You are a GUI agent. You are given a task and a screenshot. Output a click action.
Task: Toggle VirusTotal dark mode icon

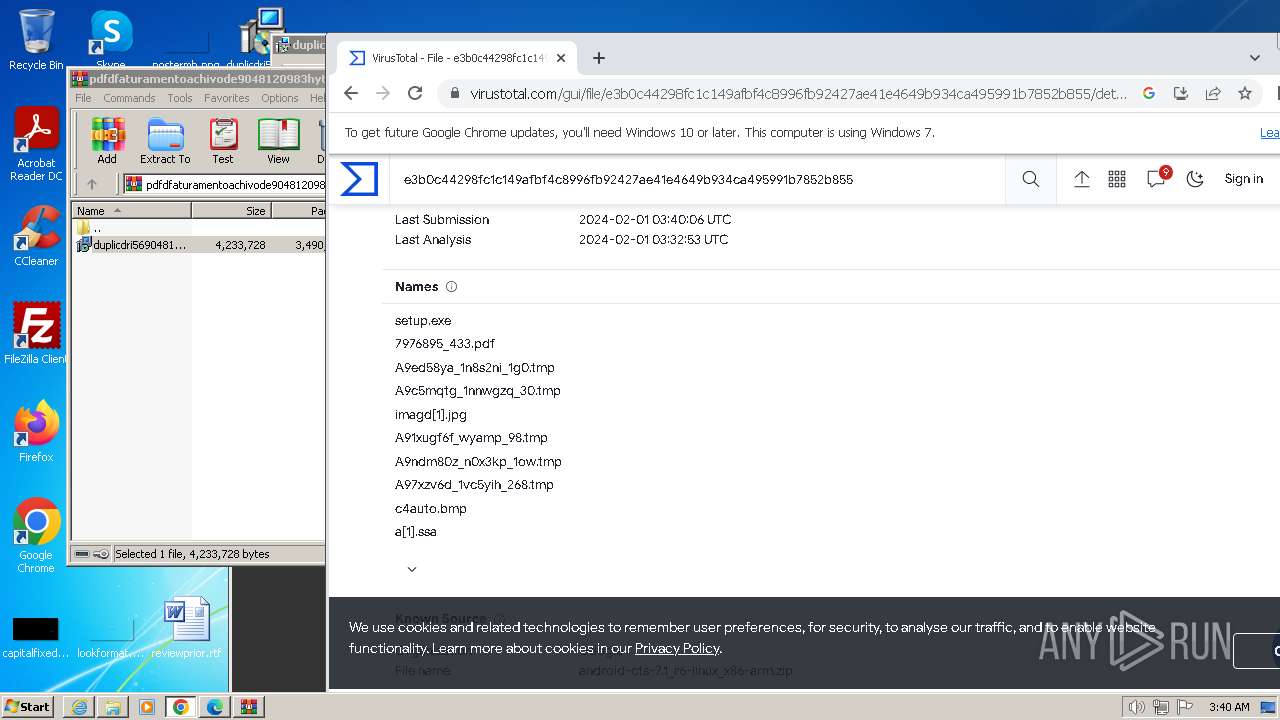pyautogui.click(x=1195, y=179)
